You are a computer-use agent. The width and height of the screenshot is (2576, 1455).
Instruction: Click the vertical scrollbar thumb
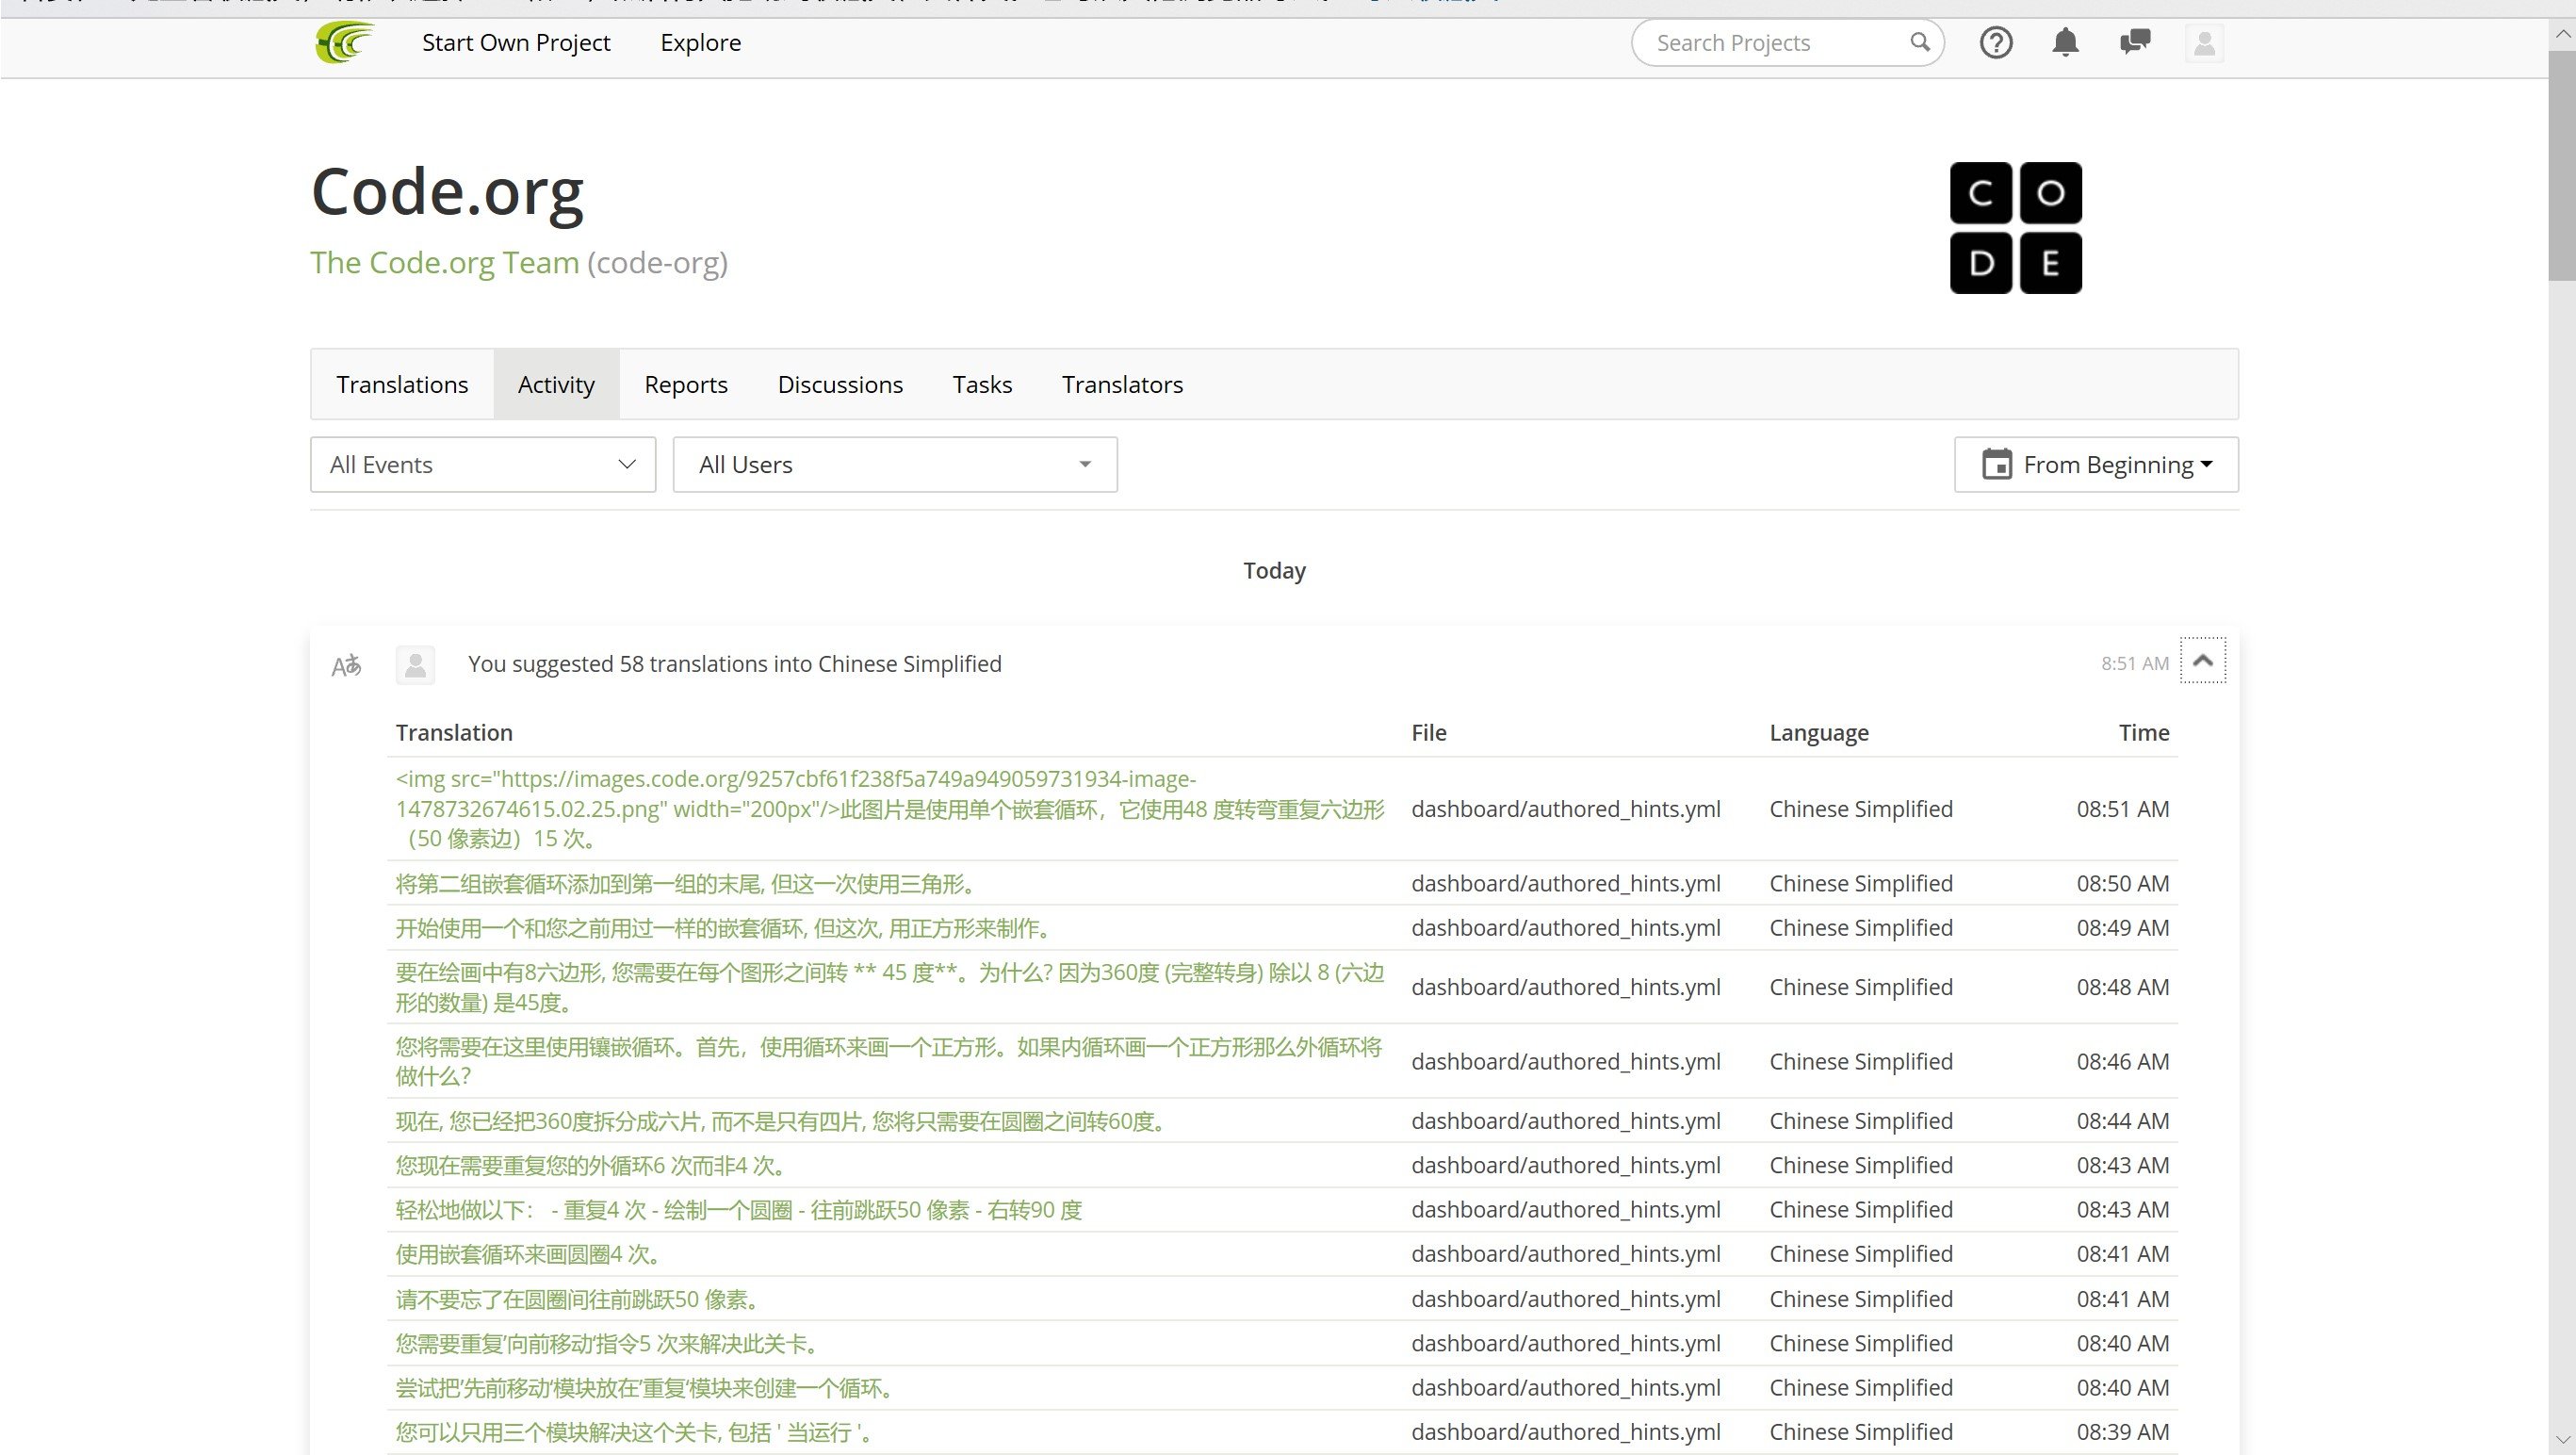pyautogui.click(x=2562, y=166)
